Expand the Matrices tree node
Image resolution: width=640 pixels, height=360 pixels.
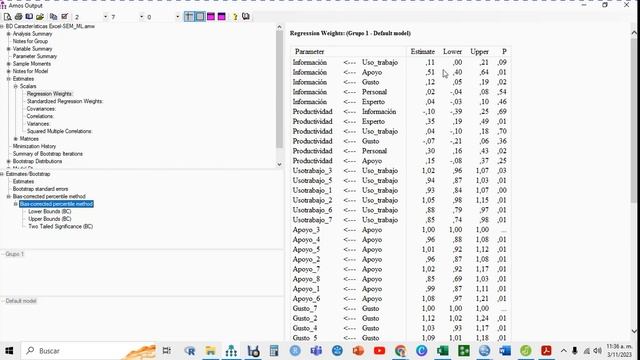pyautogui.click(x=16, y=139)
